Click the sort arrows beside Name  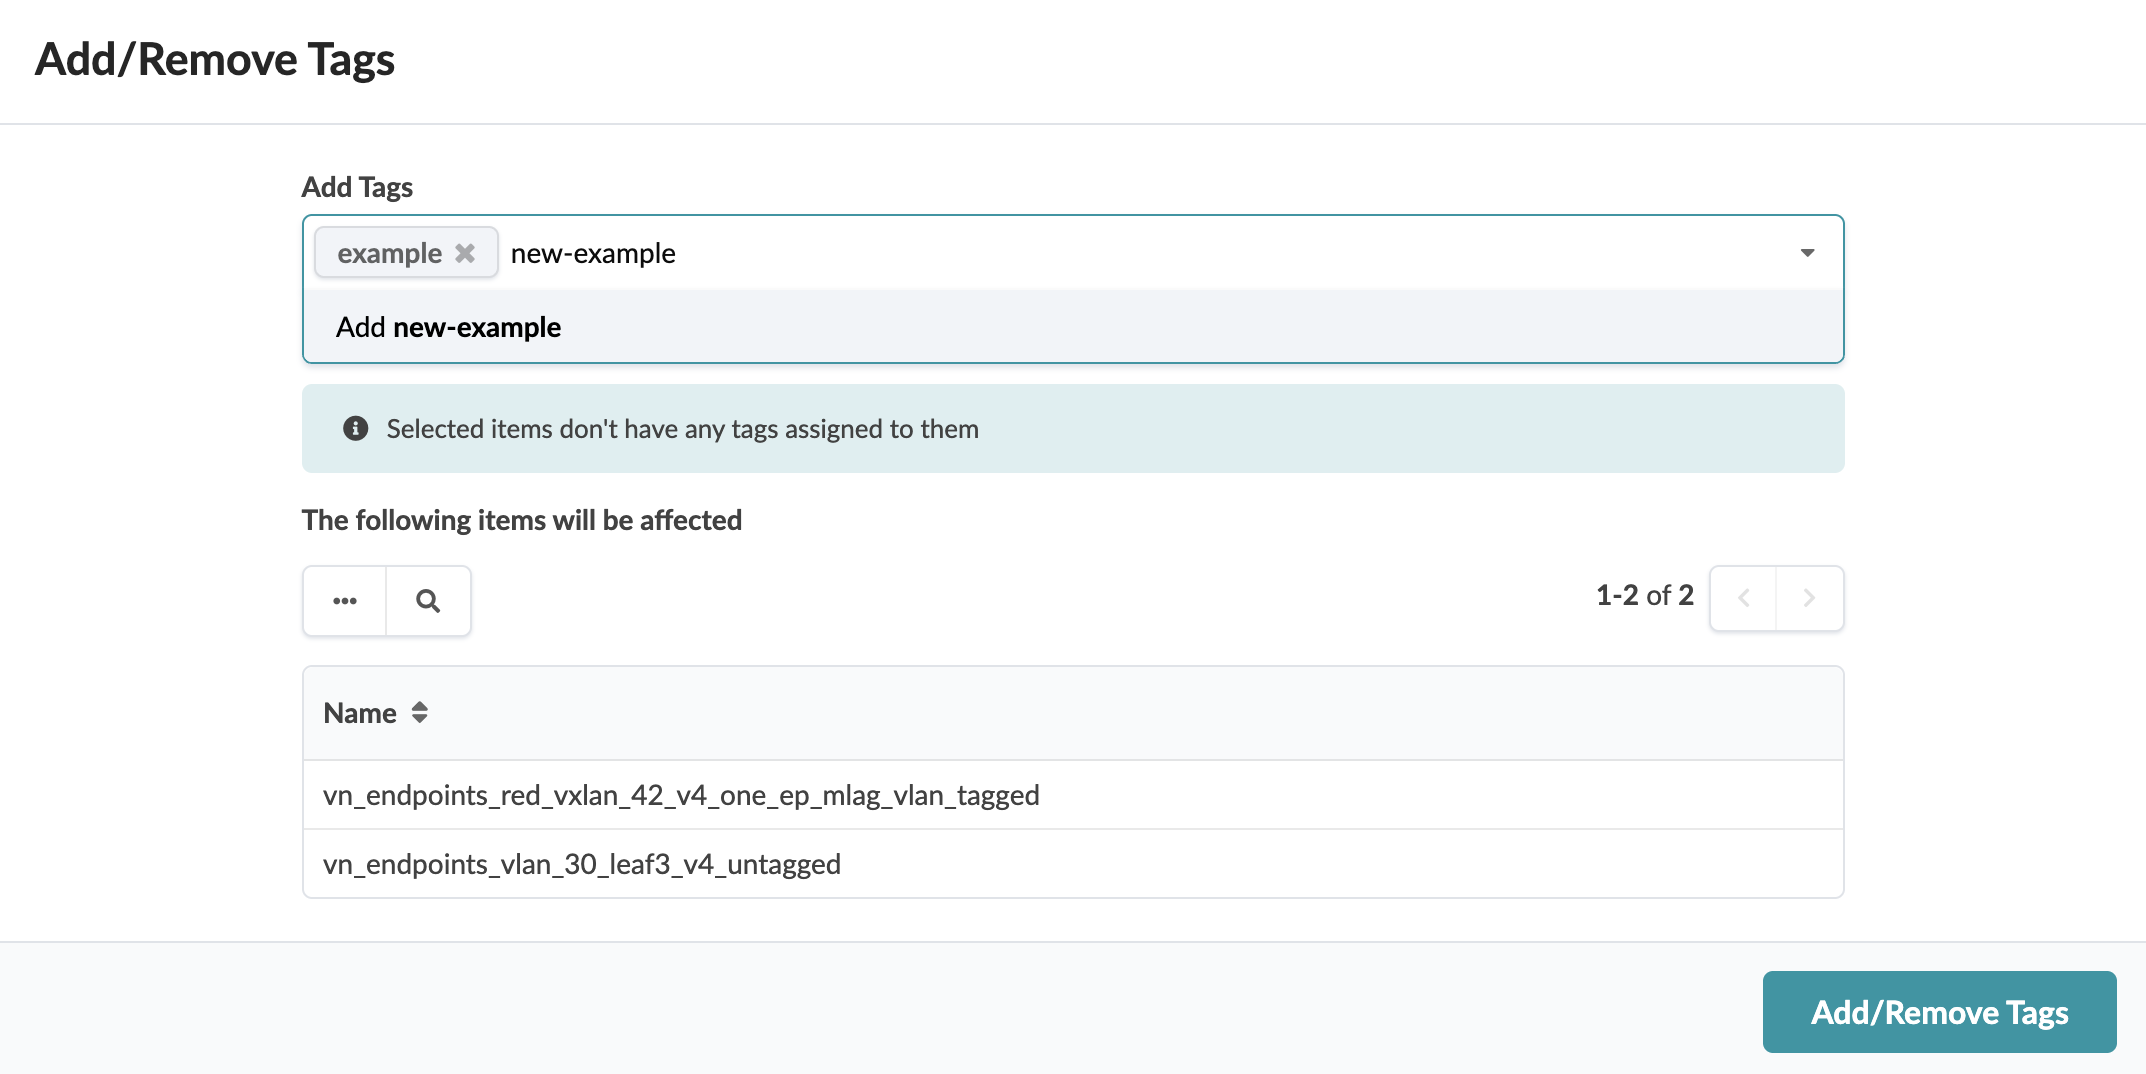coord(420,713)
